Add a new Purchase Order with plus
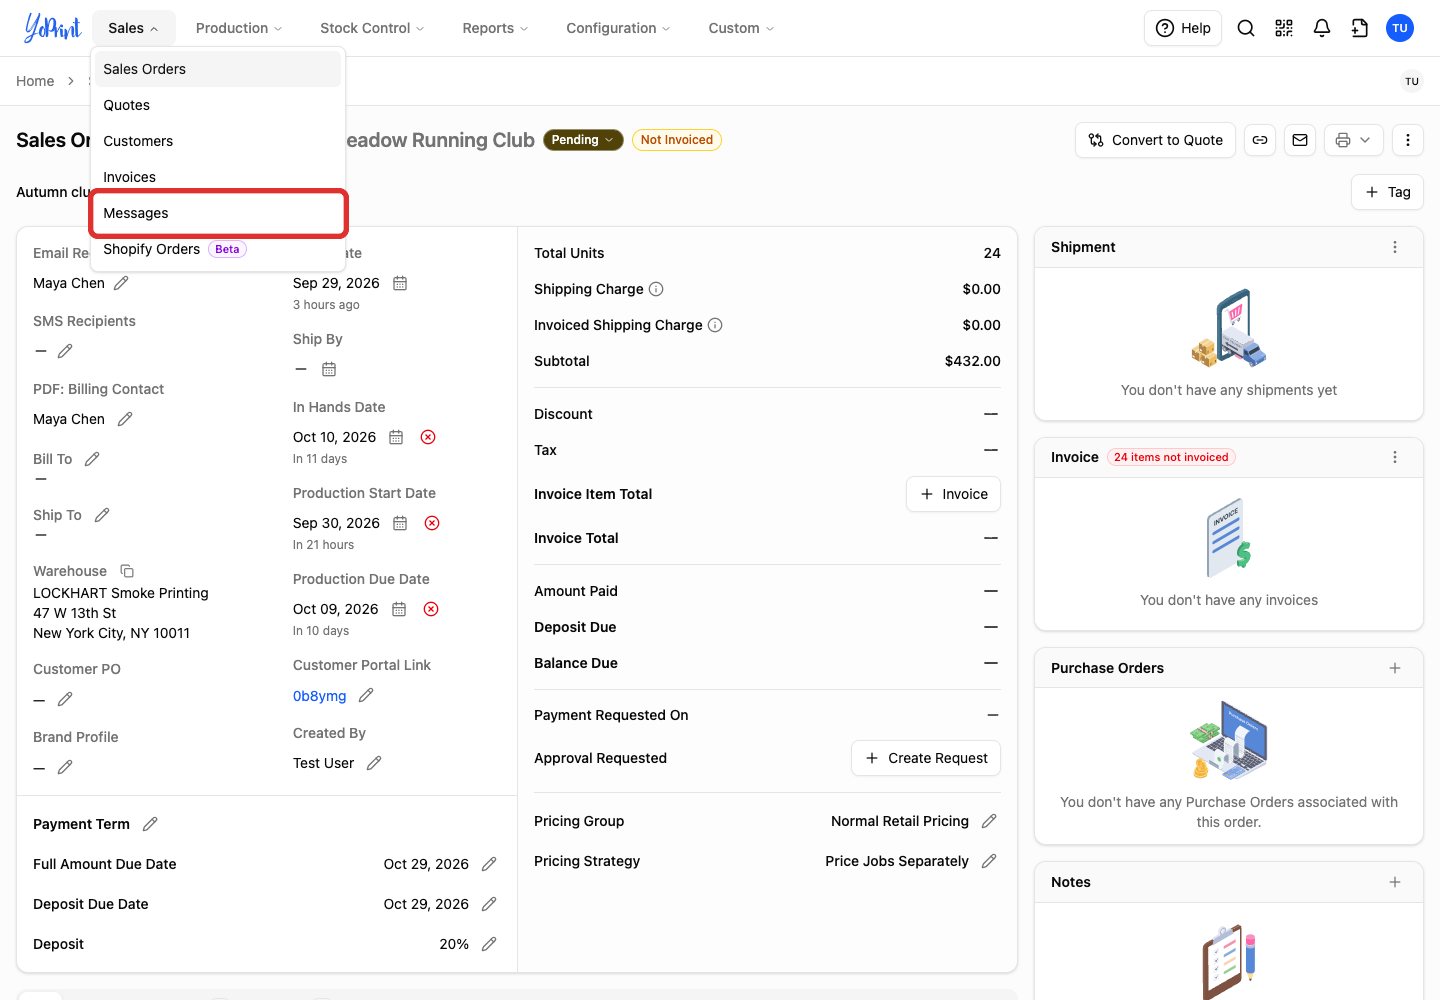 tap(1395, 668)
